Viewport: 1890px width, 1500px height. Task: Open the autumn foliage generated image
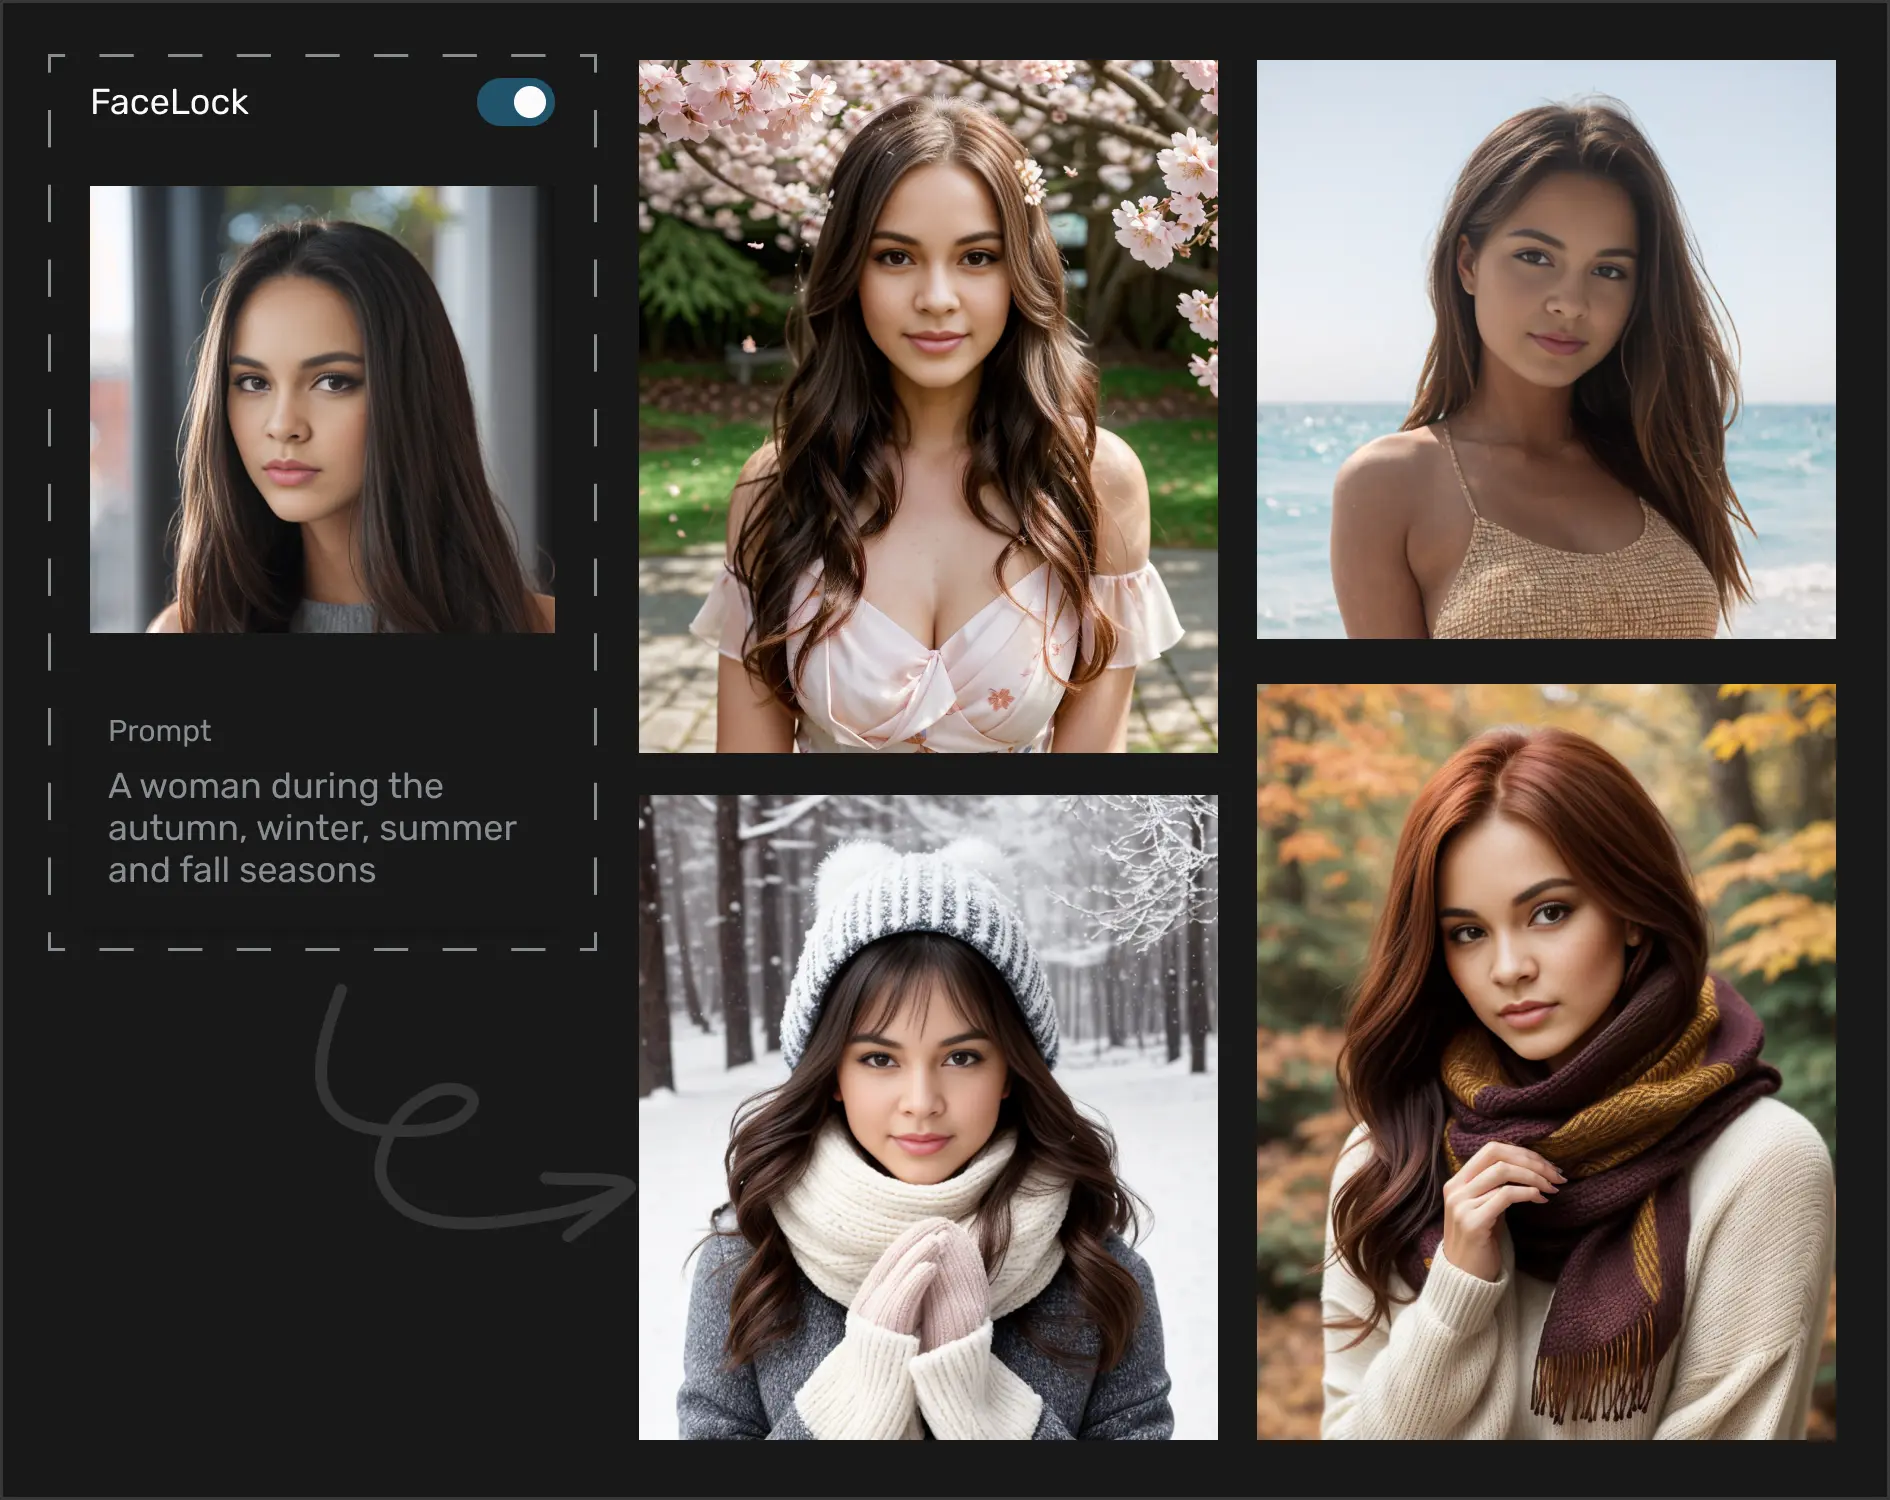[x=1545, y=1061]
